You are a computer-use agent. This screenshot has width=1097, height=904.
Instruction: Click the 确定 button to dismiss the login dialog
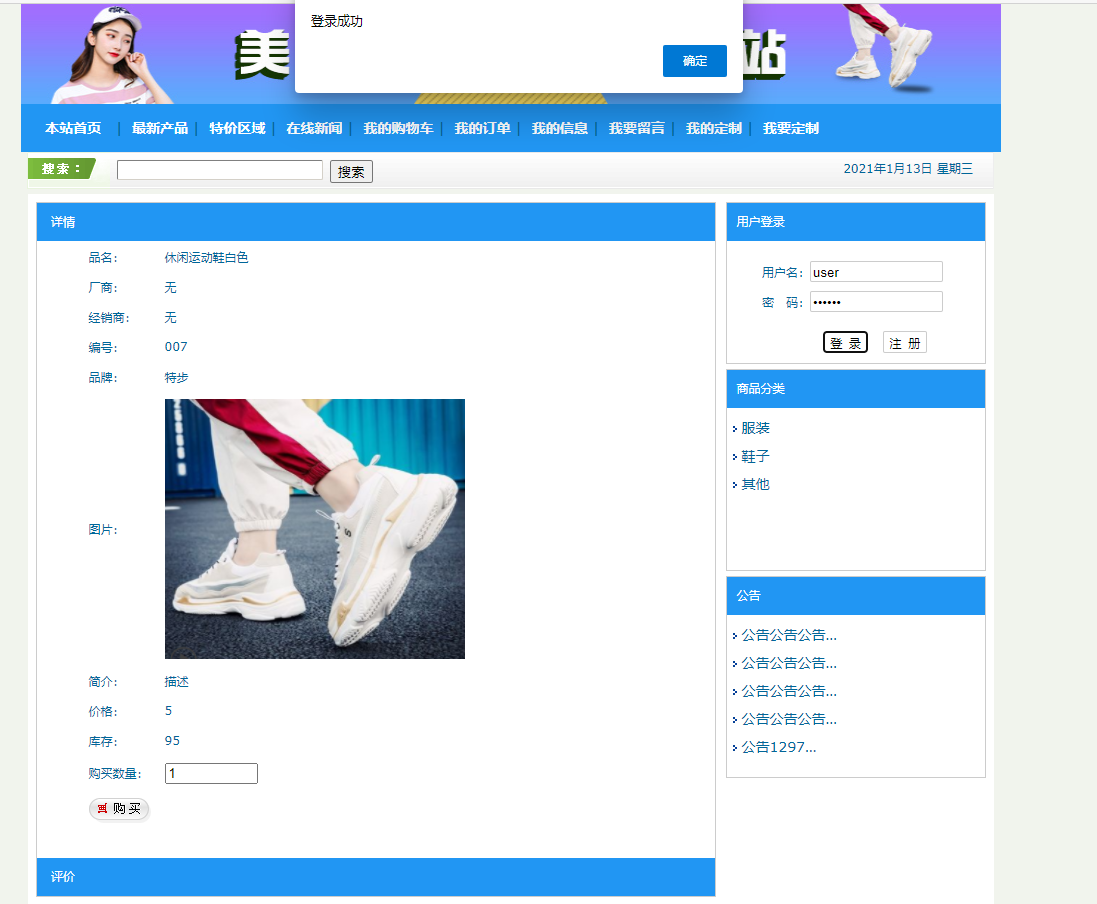[694, 60]
